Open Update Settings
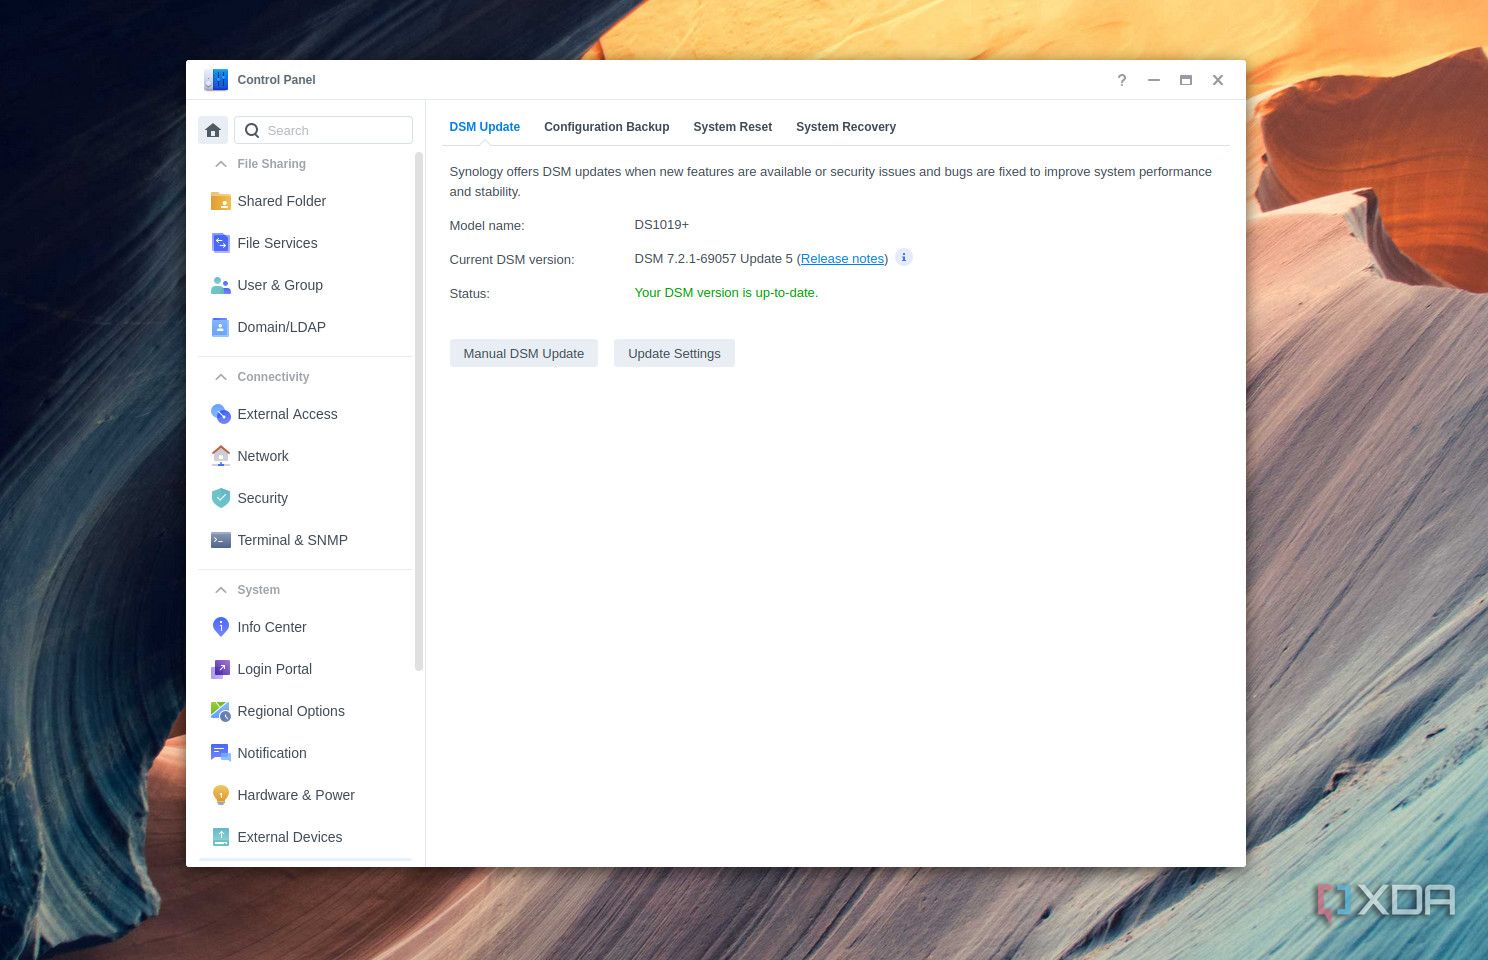This screenshot has height=960, width=1488. pos(674,353)
